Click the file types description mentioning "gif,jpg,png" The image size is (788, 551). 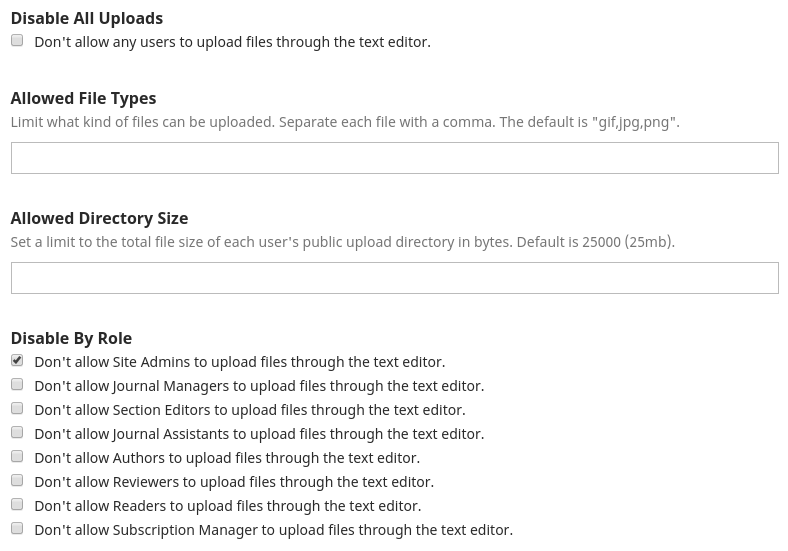(x=344, y=122)
